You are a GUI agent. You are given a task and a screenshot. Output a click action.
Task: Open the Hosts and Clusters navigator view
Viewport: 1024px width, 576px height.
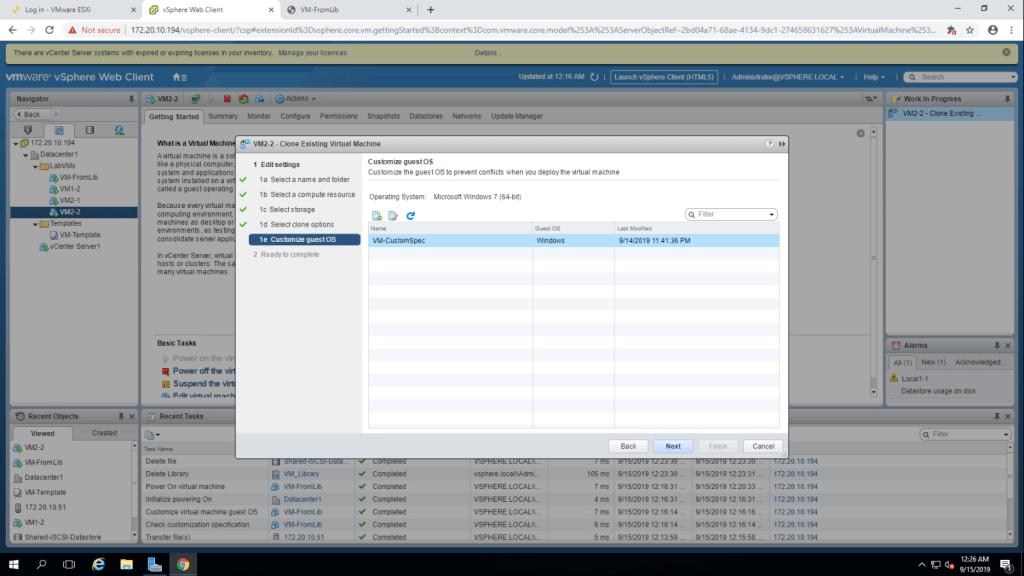click(x=27, y=130)
